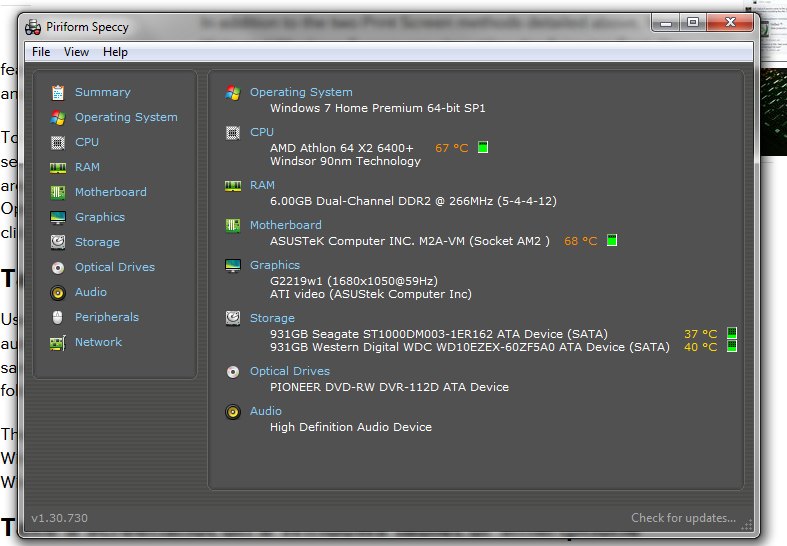Click the Graphics heading link in summary
The image size is (787, 546).
tap(275, 265)
